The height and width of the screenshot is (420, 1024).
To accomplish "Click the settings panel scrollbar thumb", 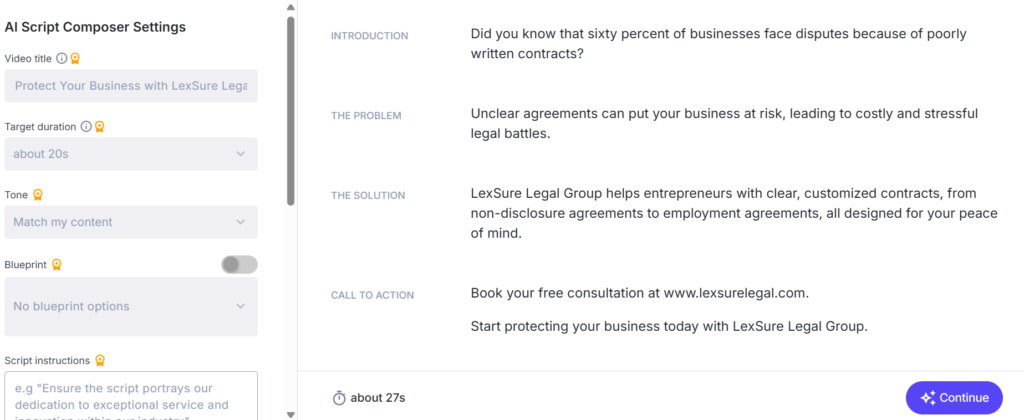I will (x=290, y=110).
